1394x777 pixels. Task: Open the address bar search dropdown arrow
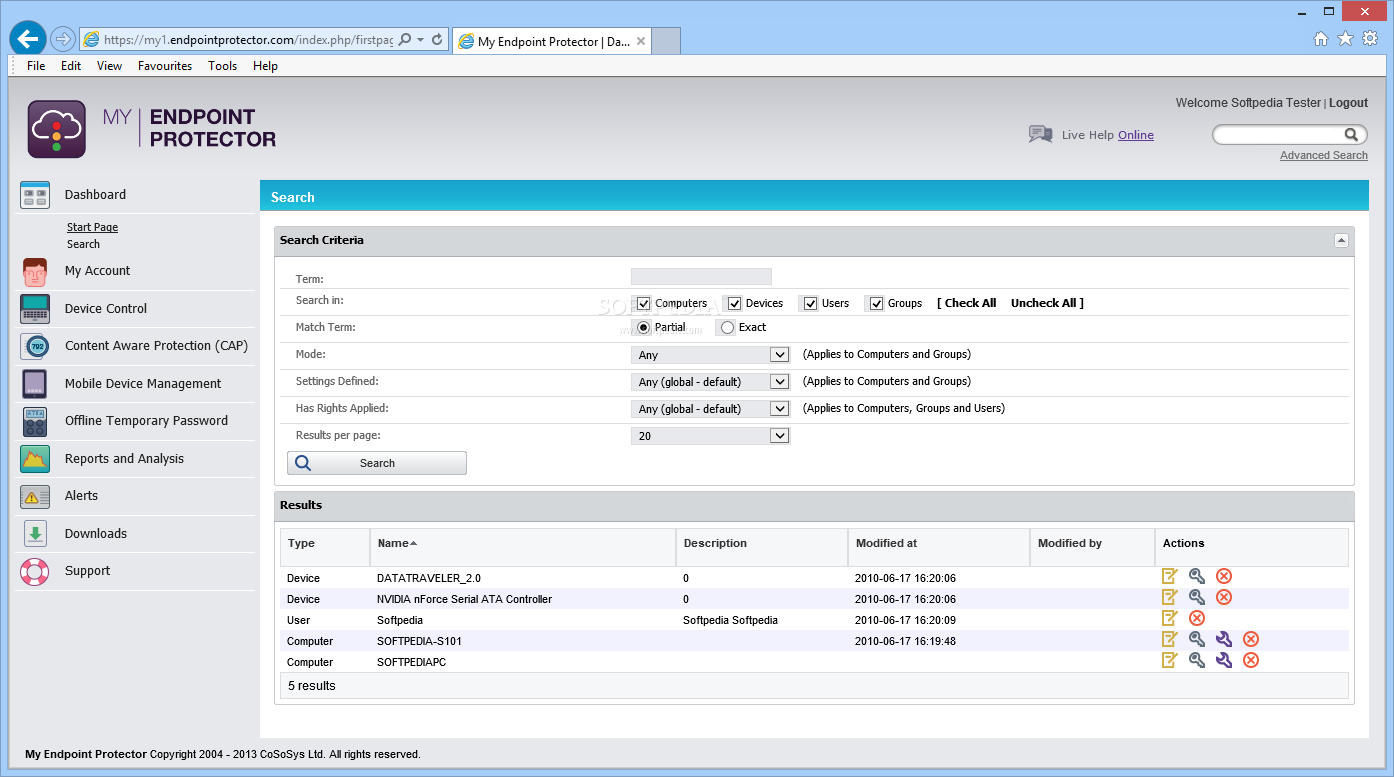point(421,40)
